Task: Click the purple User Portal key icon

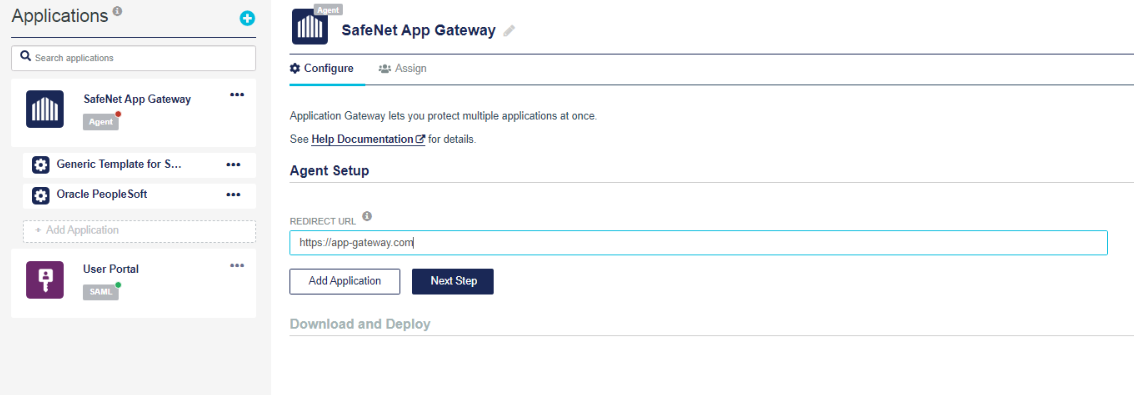Action: tap(45, 280)
